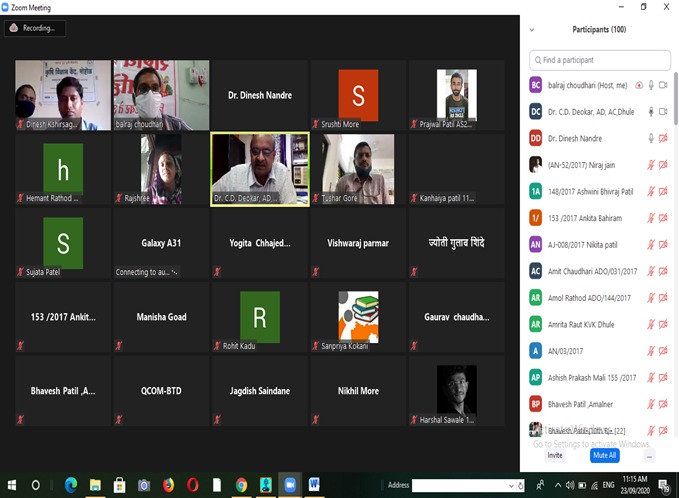Select participant Amrita Raut KVK Dhule
This screenshot has height=498, width=679.
[599, 324]
